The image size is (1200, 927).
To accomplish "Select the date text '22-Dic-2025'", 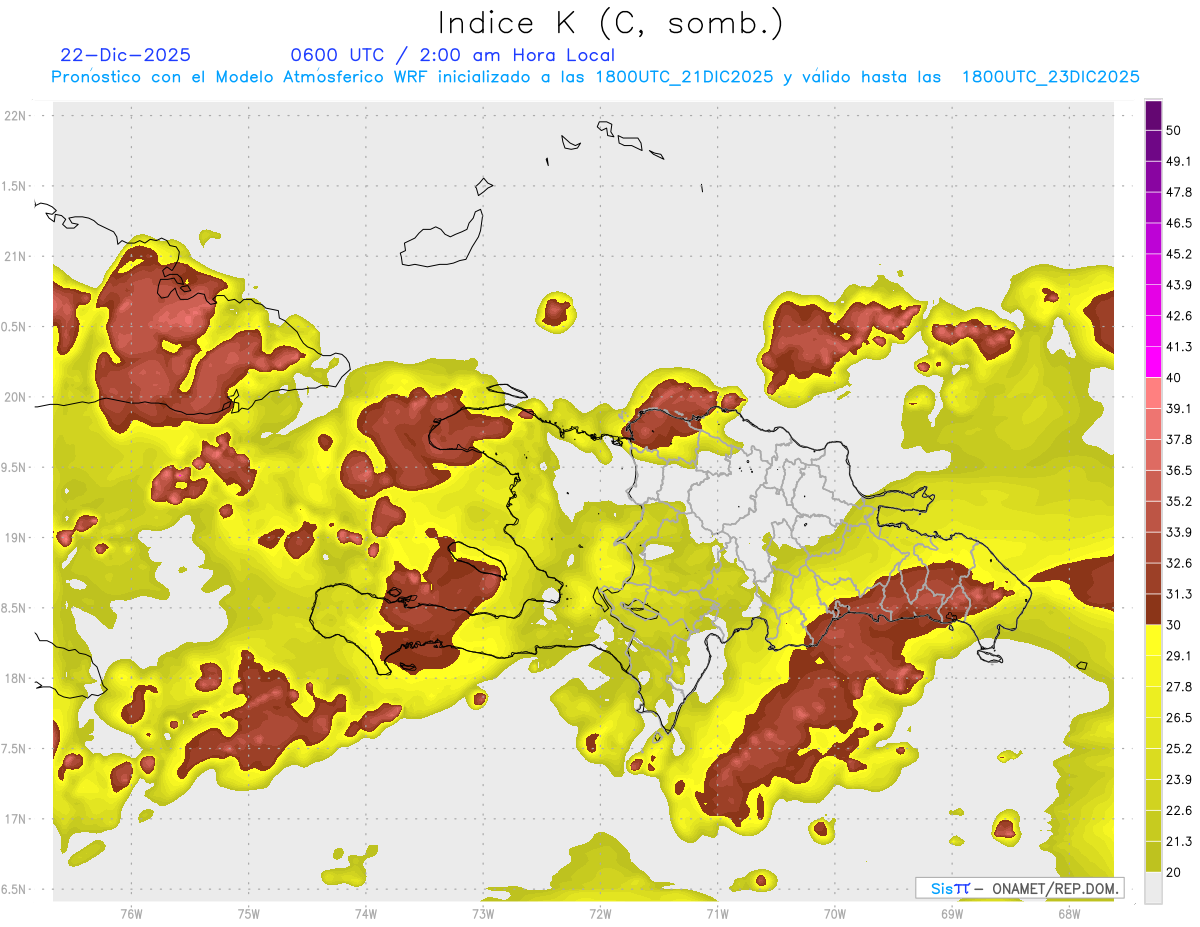I will click(125, 55).
